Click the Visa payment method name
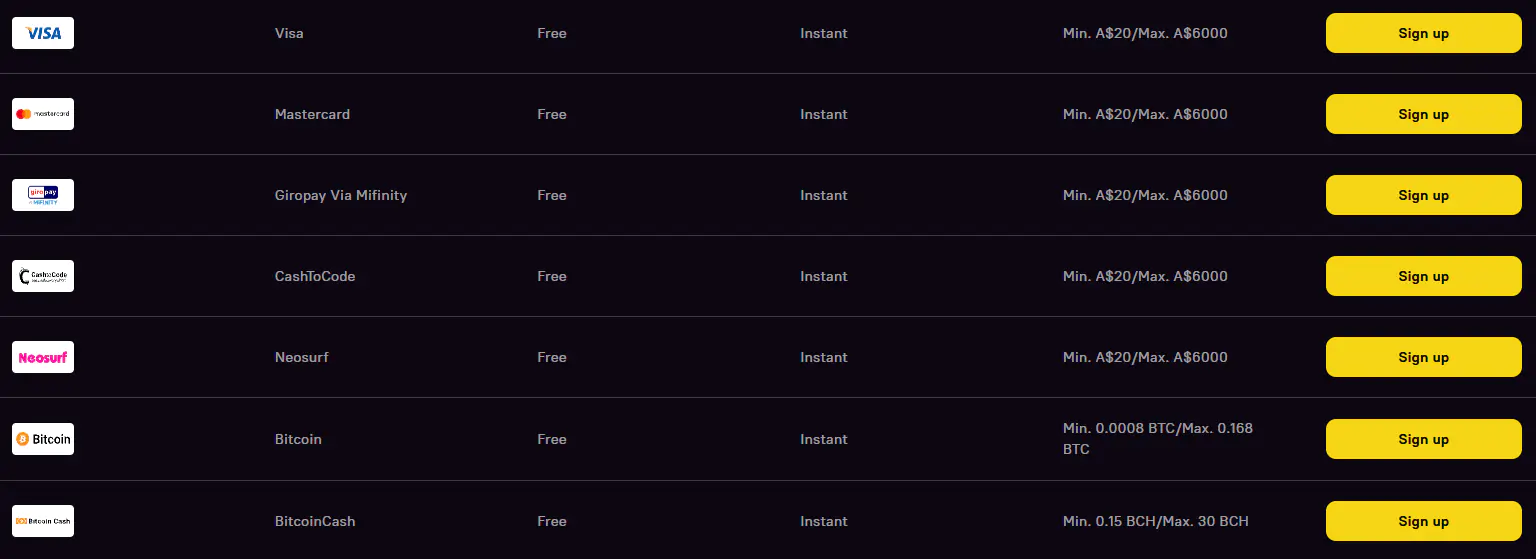The image size is (1536, 559). (x=289, y=33)
